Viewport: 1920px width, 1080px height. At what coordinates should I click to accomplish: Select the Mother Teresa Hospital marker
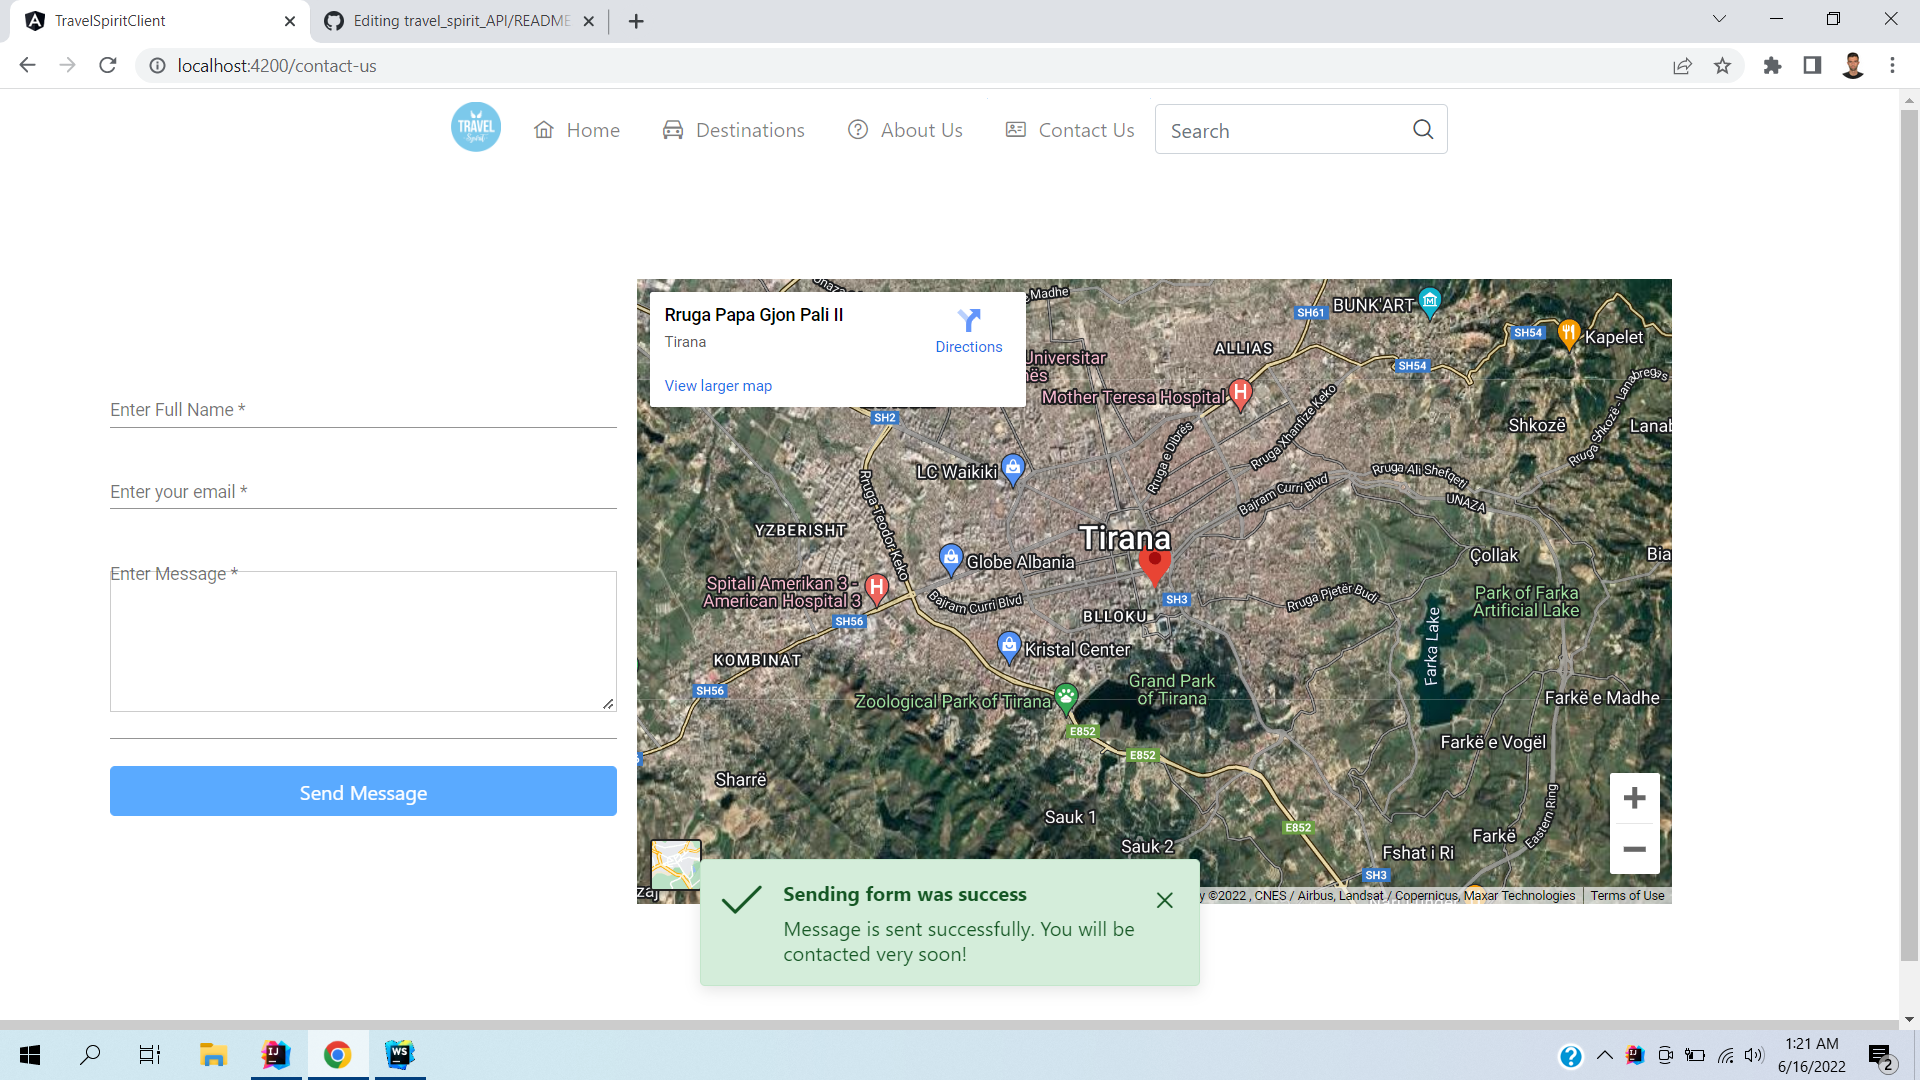(x=1240, y=393)
